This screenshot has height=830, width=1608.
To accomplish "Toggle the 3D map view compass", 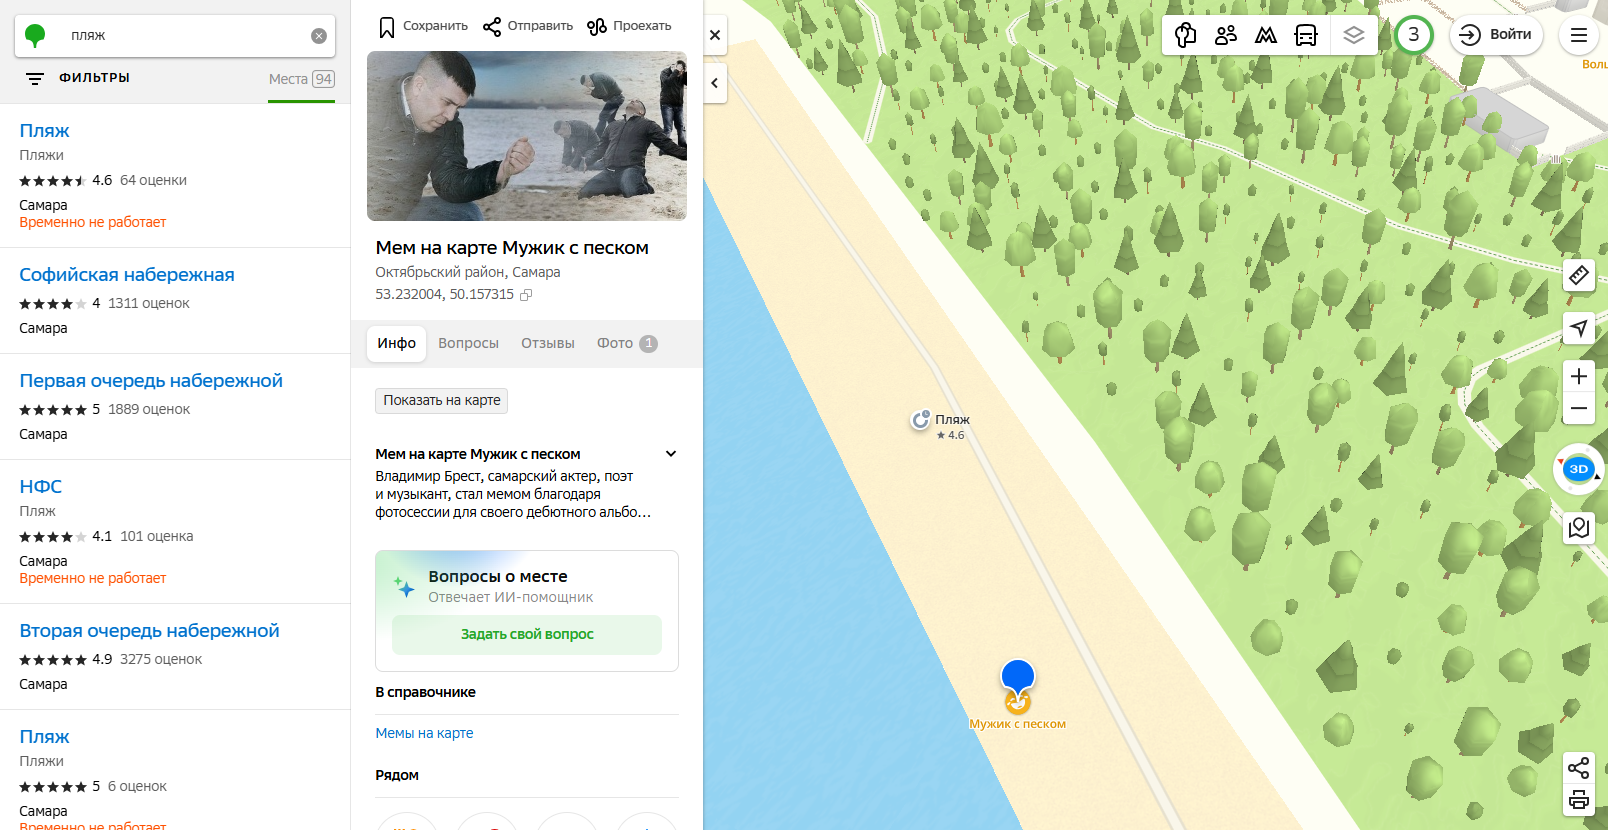I will click(x=1578, y=469).
